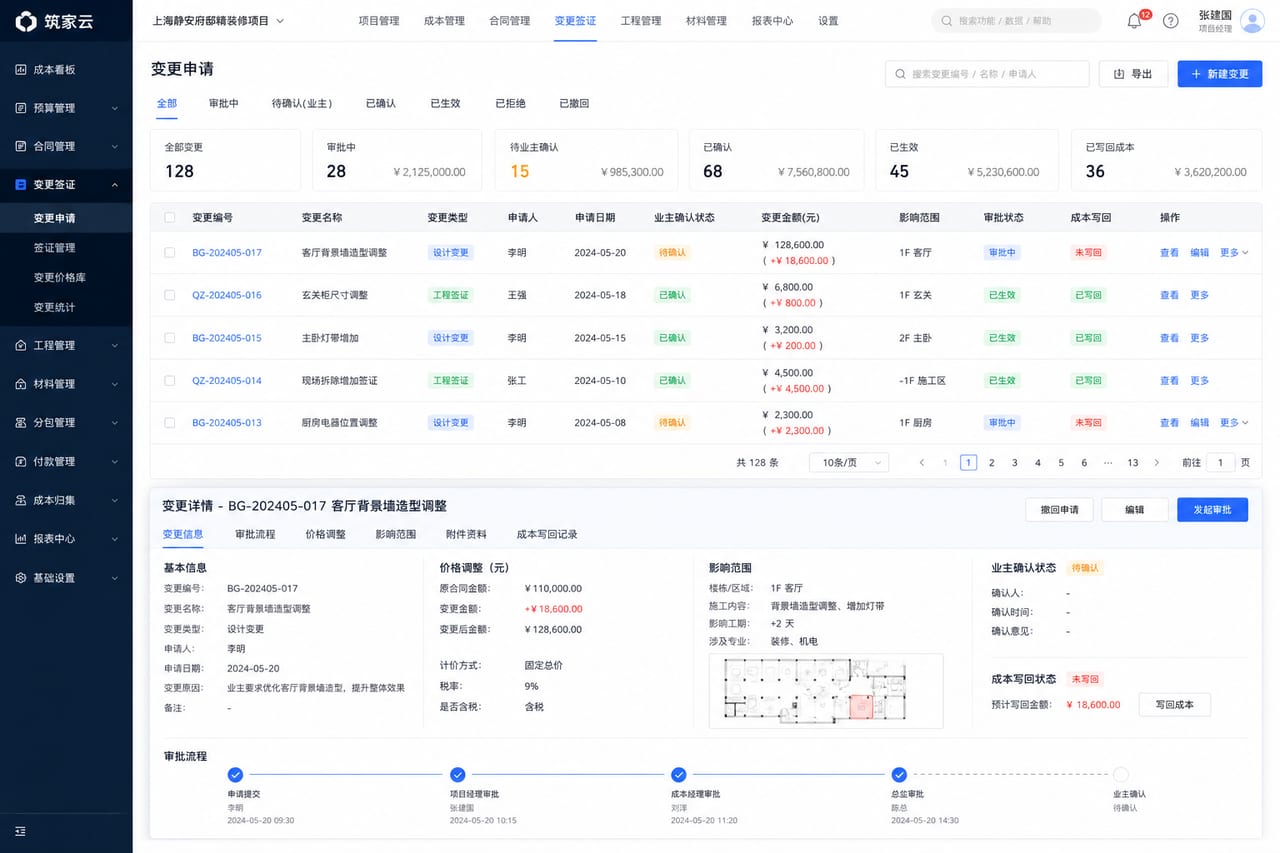This screenshot has height=853, width=1280.
Task: Check the row QZ-202405-014 checkbox
Action: click(x=170, y=381)
